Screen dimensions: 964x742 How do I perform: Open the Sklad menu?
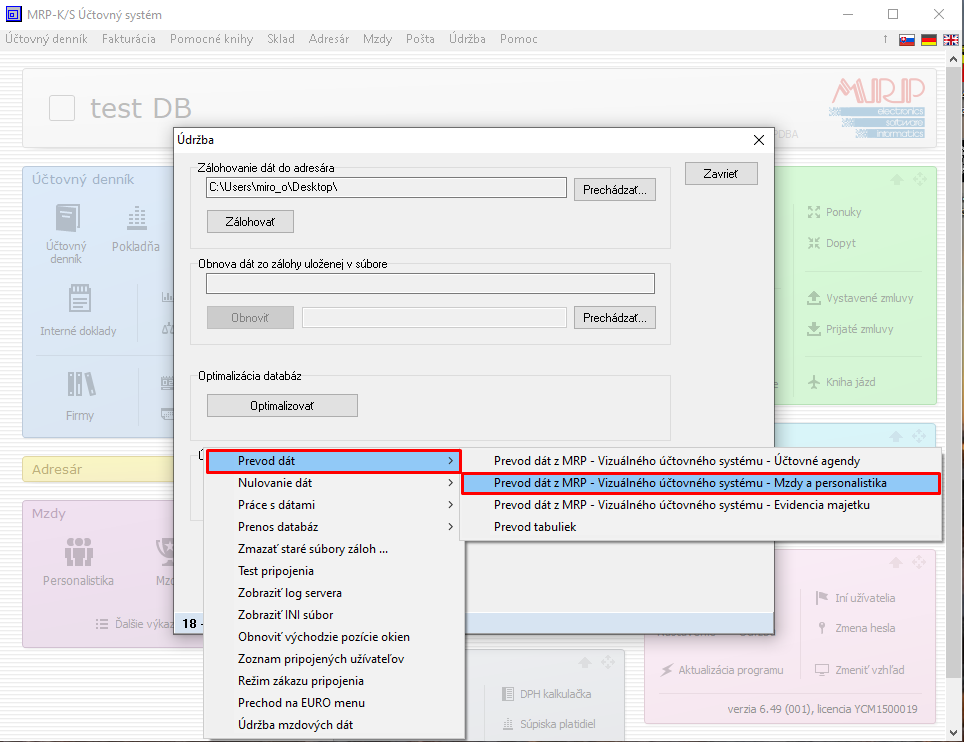click(281, 39)
